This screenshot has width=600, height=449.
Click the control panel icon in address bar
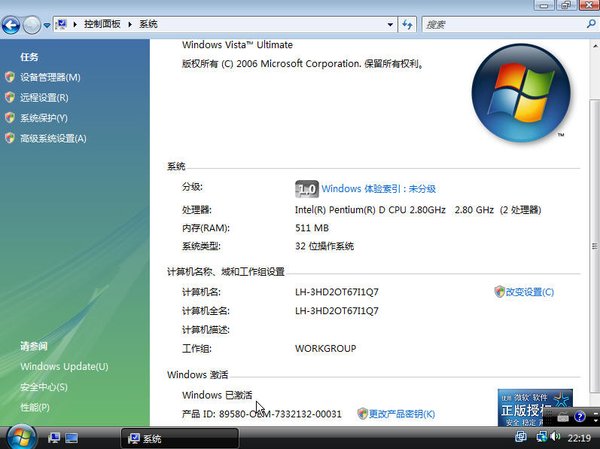61,24
